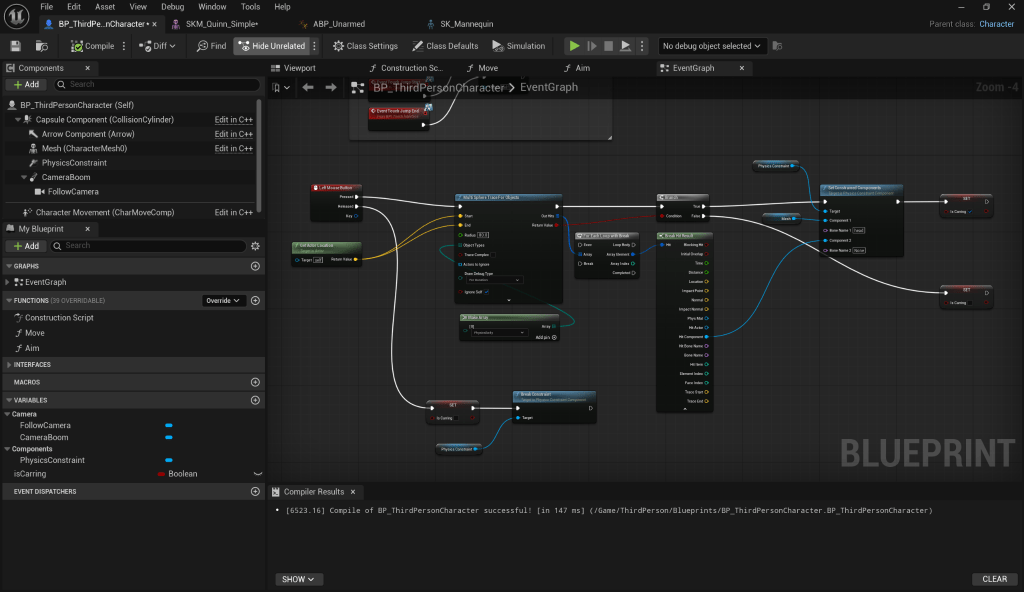The width and height of the screenshot is (1024, 592).
Task: Click the Browse to asset icon
Action: pos(41,46)
